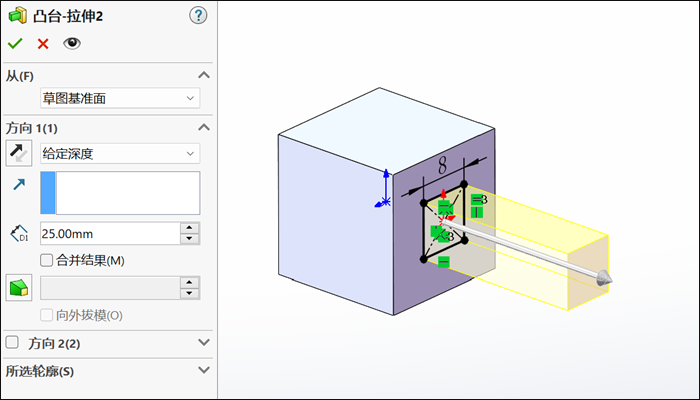Enable the 合并结果(M) checkbox
700x400 pixels.
click(x=46, y=260)
